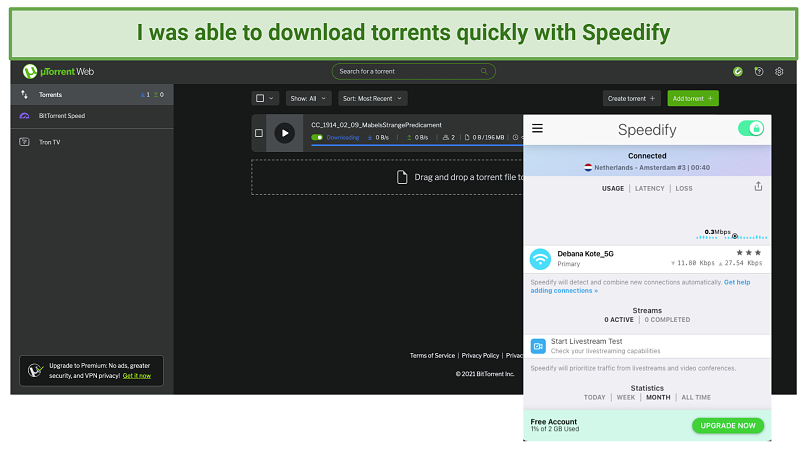
Task: Expand the select-all checkbox dropdown arrow
Action: [271, 98]
